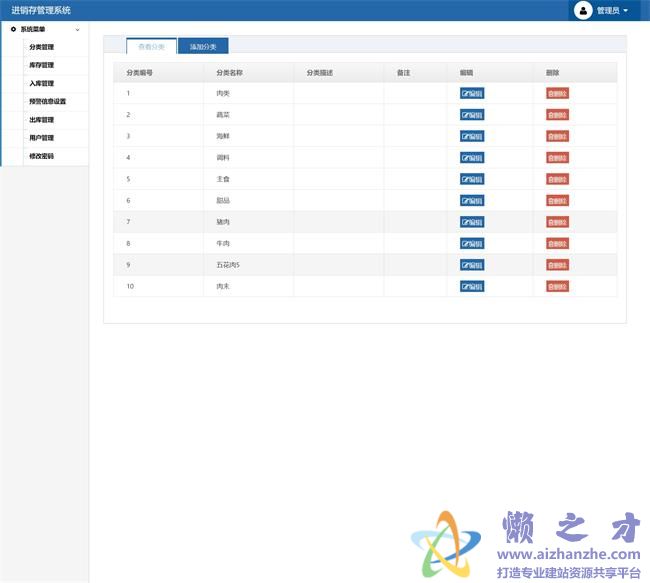Edit the 五花肉5 category entry
This screenshot has height=583, width=650.
(x=471, y=265)
